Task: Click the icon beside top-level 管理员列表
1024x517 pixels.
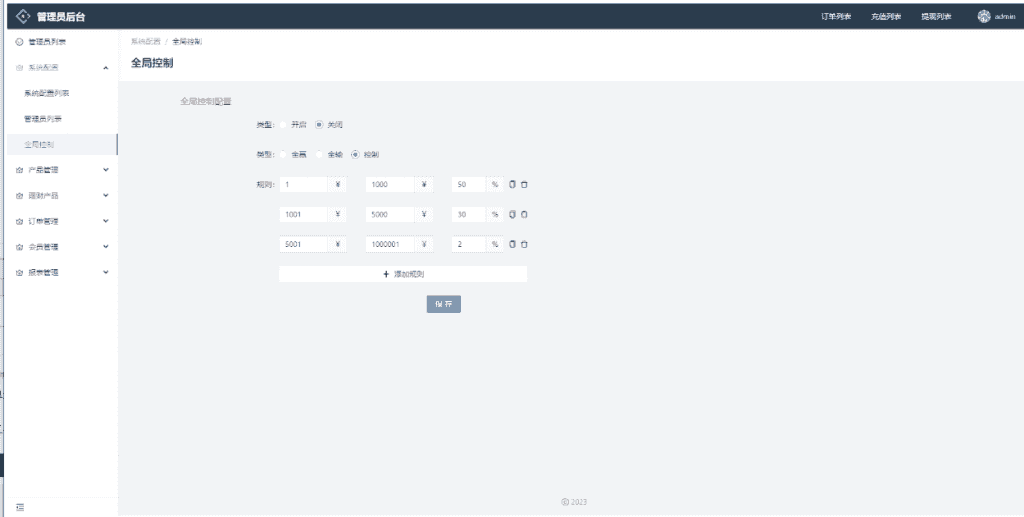Action: point(20,42)
